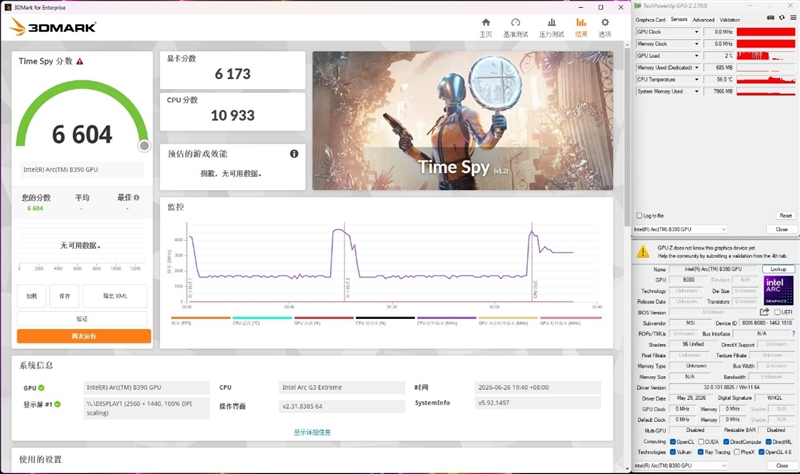Viewport: 800px width, 474px height.
Task: Click the info icon beside the best score
Action: [136, 197]
